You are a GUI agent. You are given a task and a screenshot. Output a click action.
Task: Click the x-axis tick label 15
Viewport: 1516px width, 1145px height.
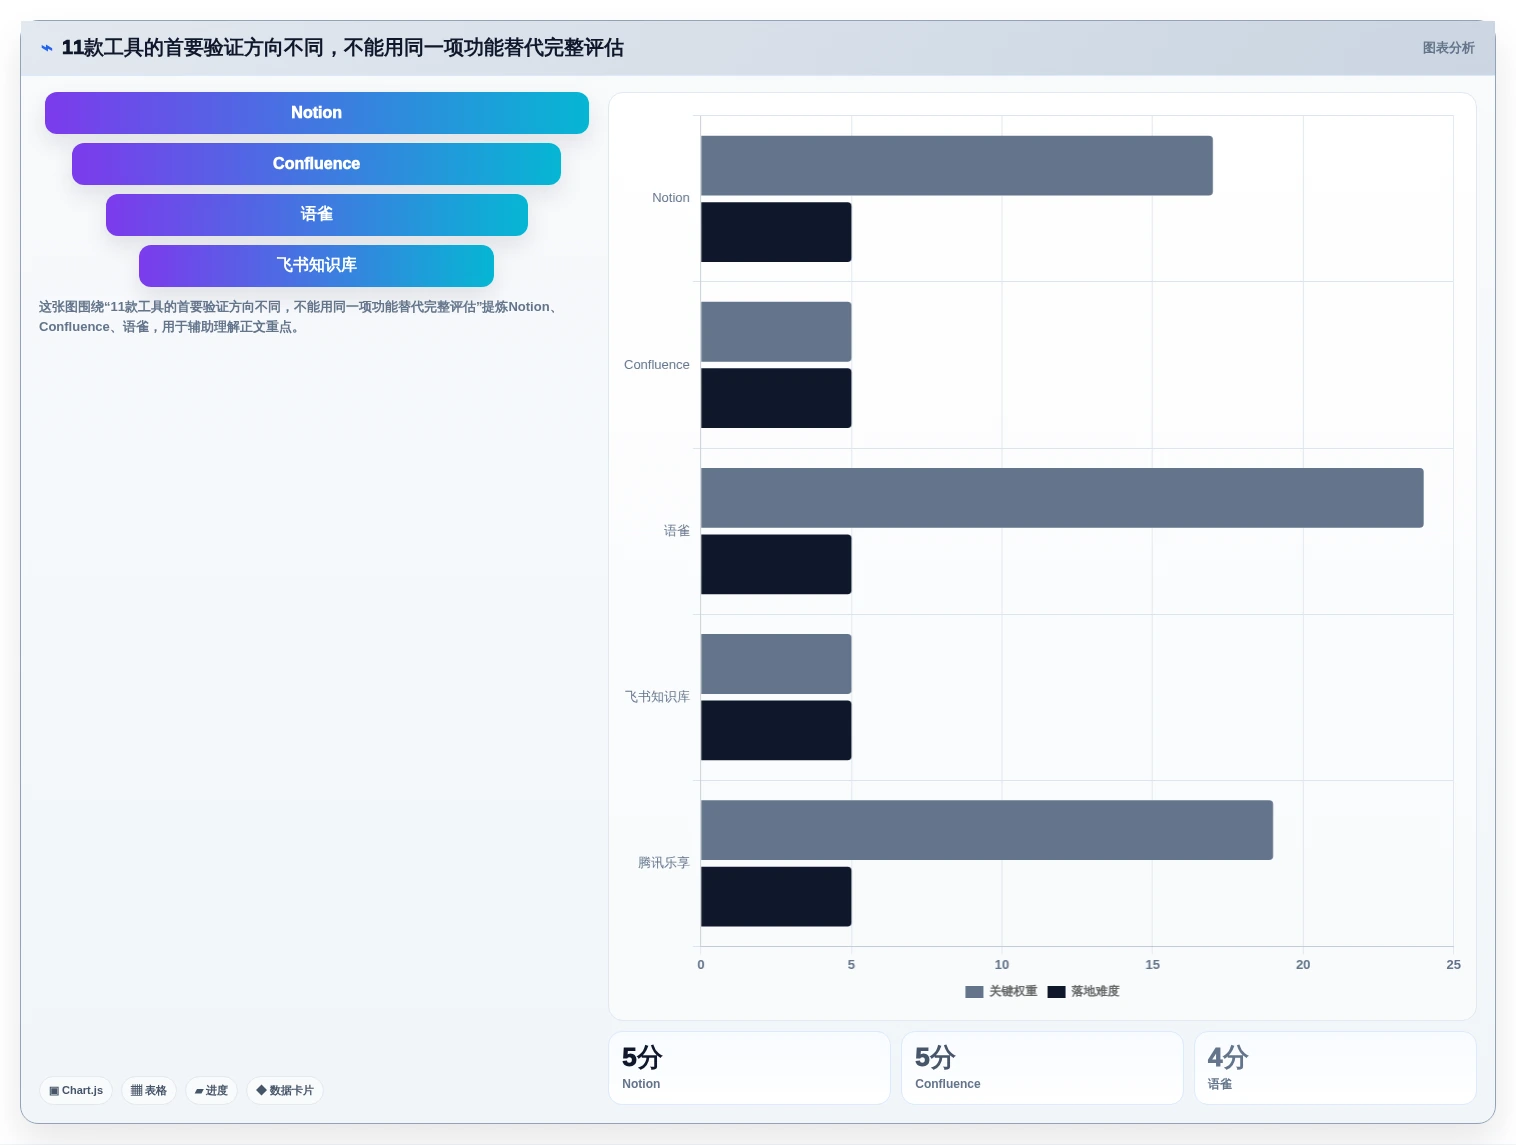(1152, 965)
